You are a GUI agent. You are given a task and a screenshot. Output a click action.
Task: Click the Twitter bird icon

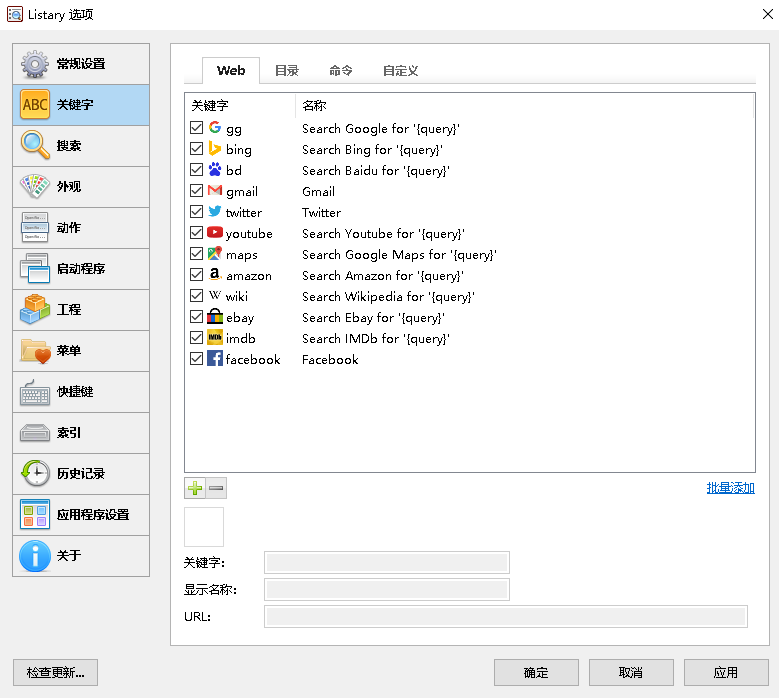215,212
